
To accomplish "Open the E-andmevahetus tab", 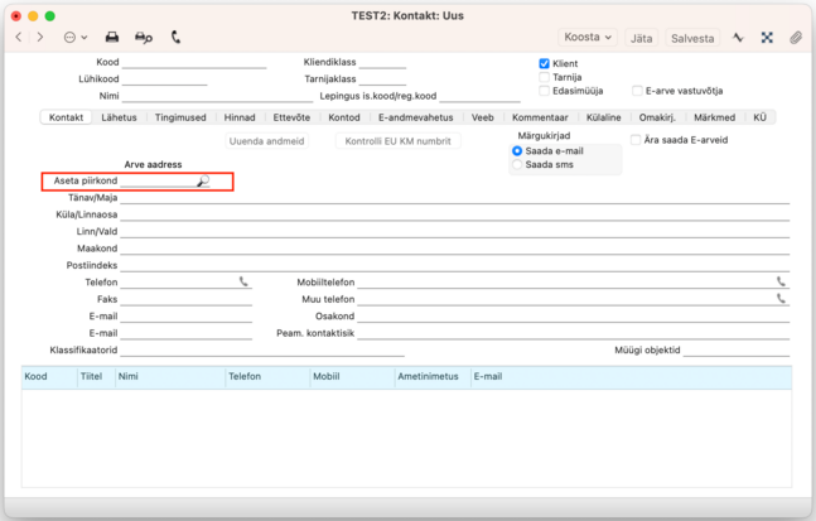I will tap(416, 117).
